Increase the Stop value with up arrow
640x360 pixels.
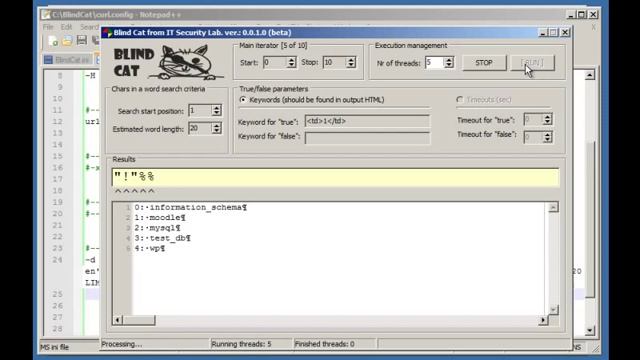click(x=351, y=60)
